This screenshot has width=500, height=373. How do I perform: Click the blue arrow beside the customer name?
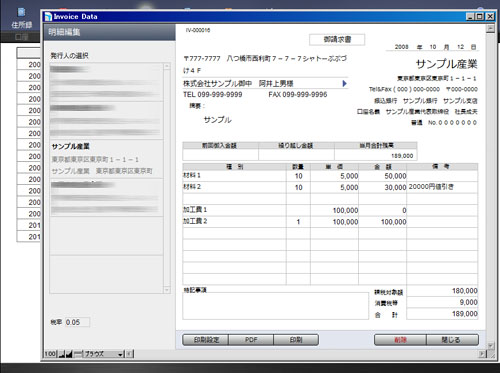click(345, 83)
